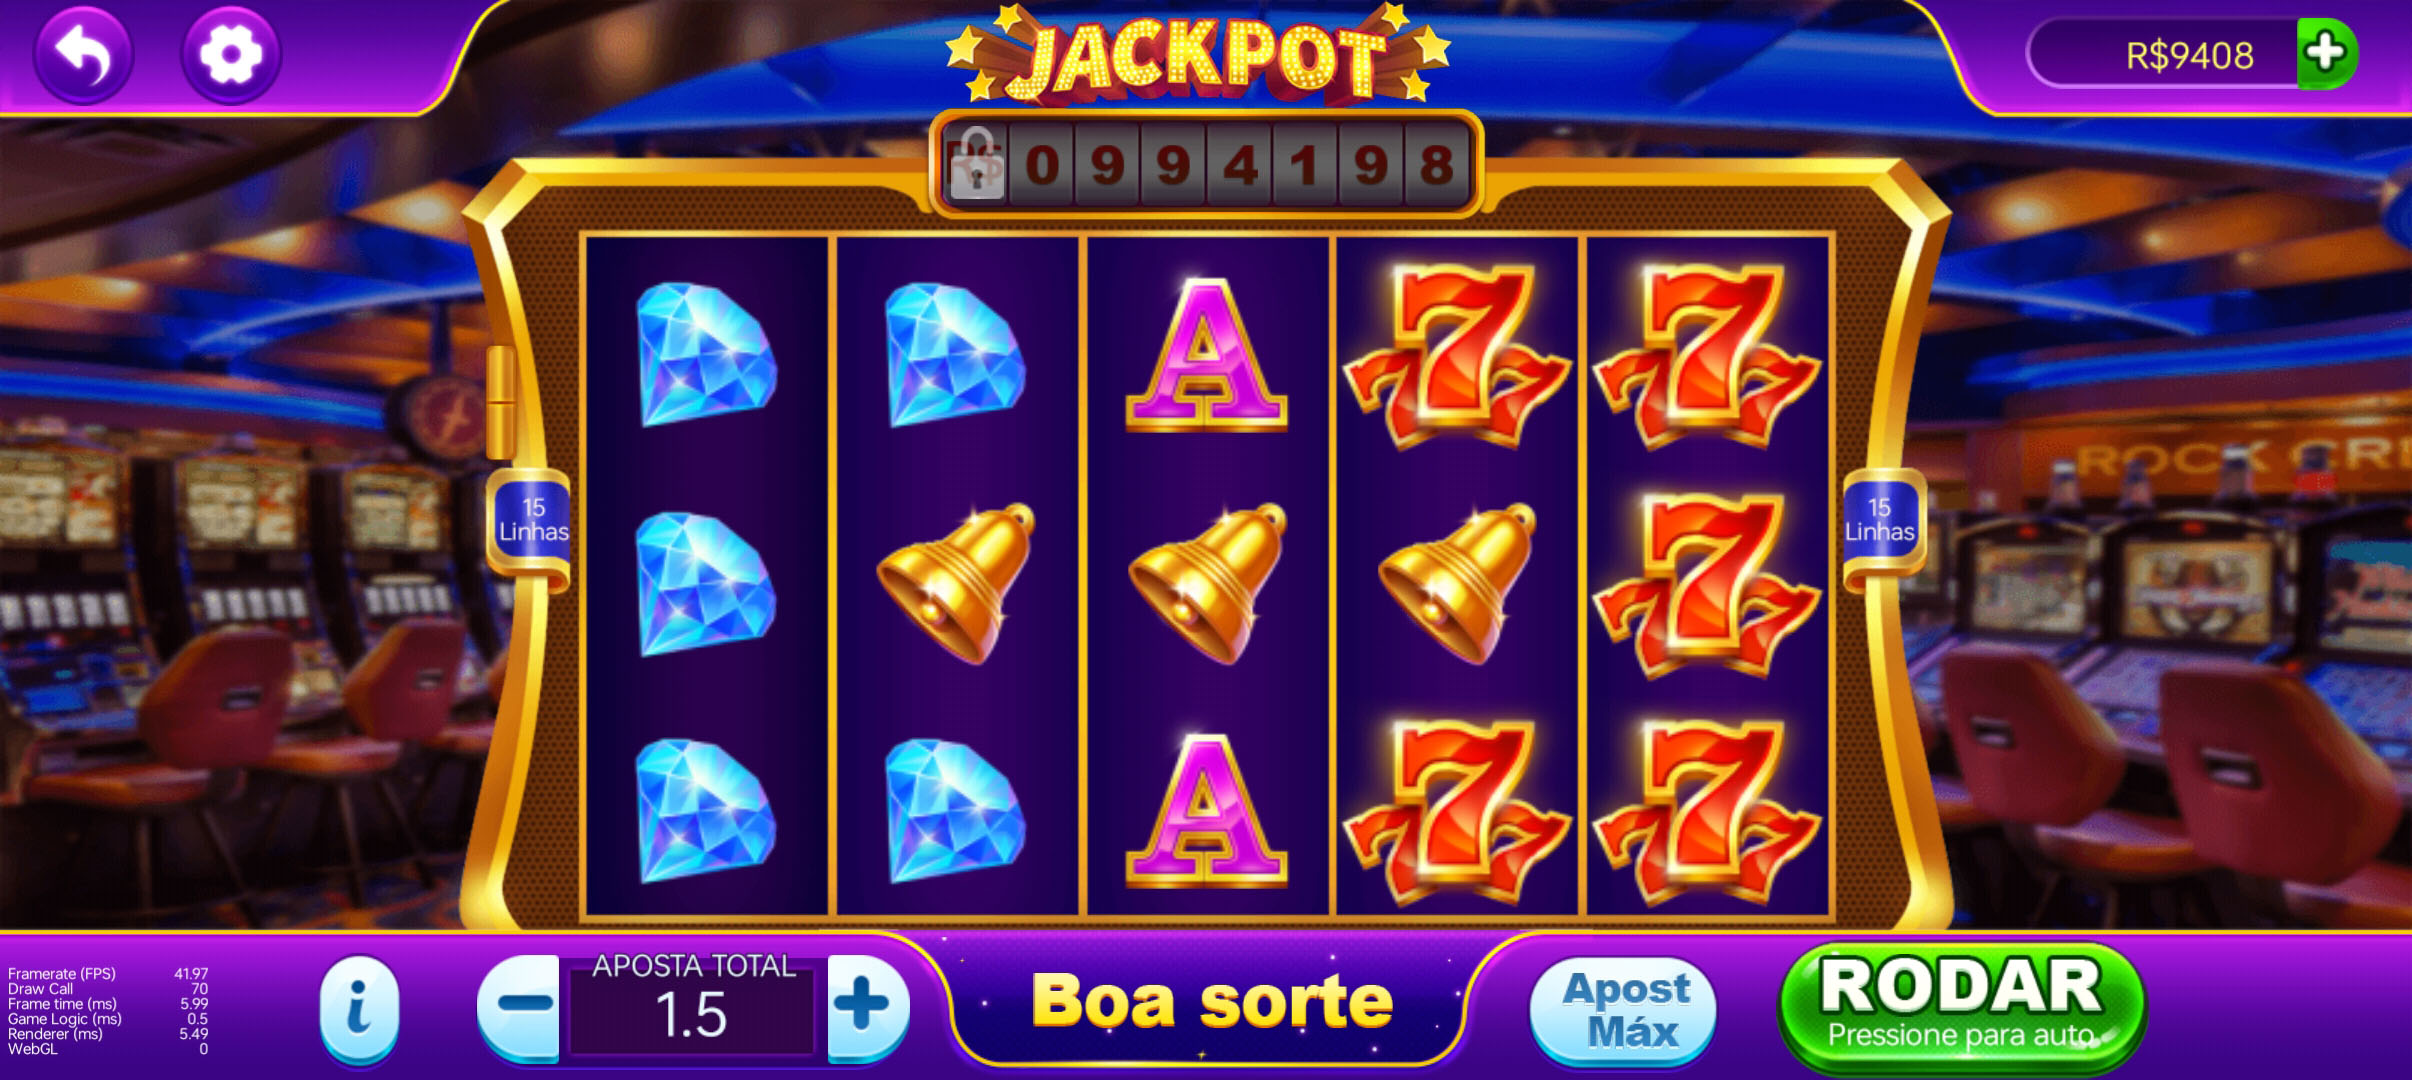Viewport: 2412px width, 1080px height.
Task: Open the blue info button
Action: click(x=359, y=1008)
